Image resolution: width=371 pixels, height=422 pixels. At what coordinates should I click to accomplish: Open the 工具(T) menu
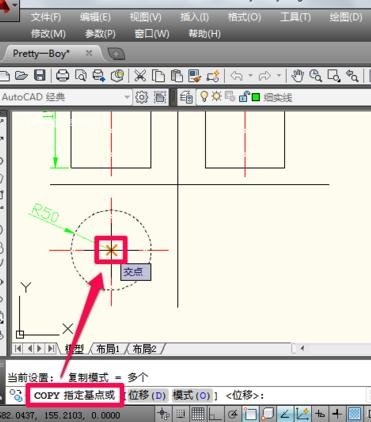click(295, 17)
